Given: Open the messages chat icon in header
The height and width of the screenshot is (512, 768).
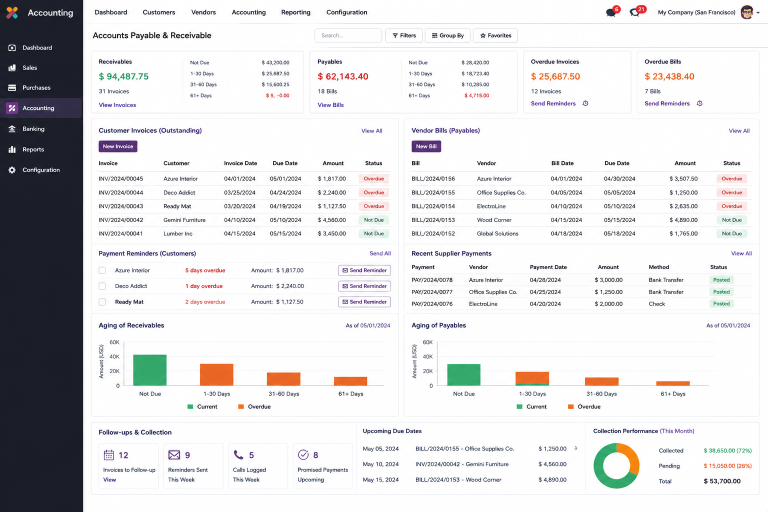Looking at the screenshot, I should point(611,13).
